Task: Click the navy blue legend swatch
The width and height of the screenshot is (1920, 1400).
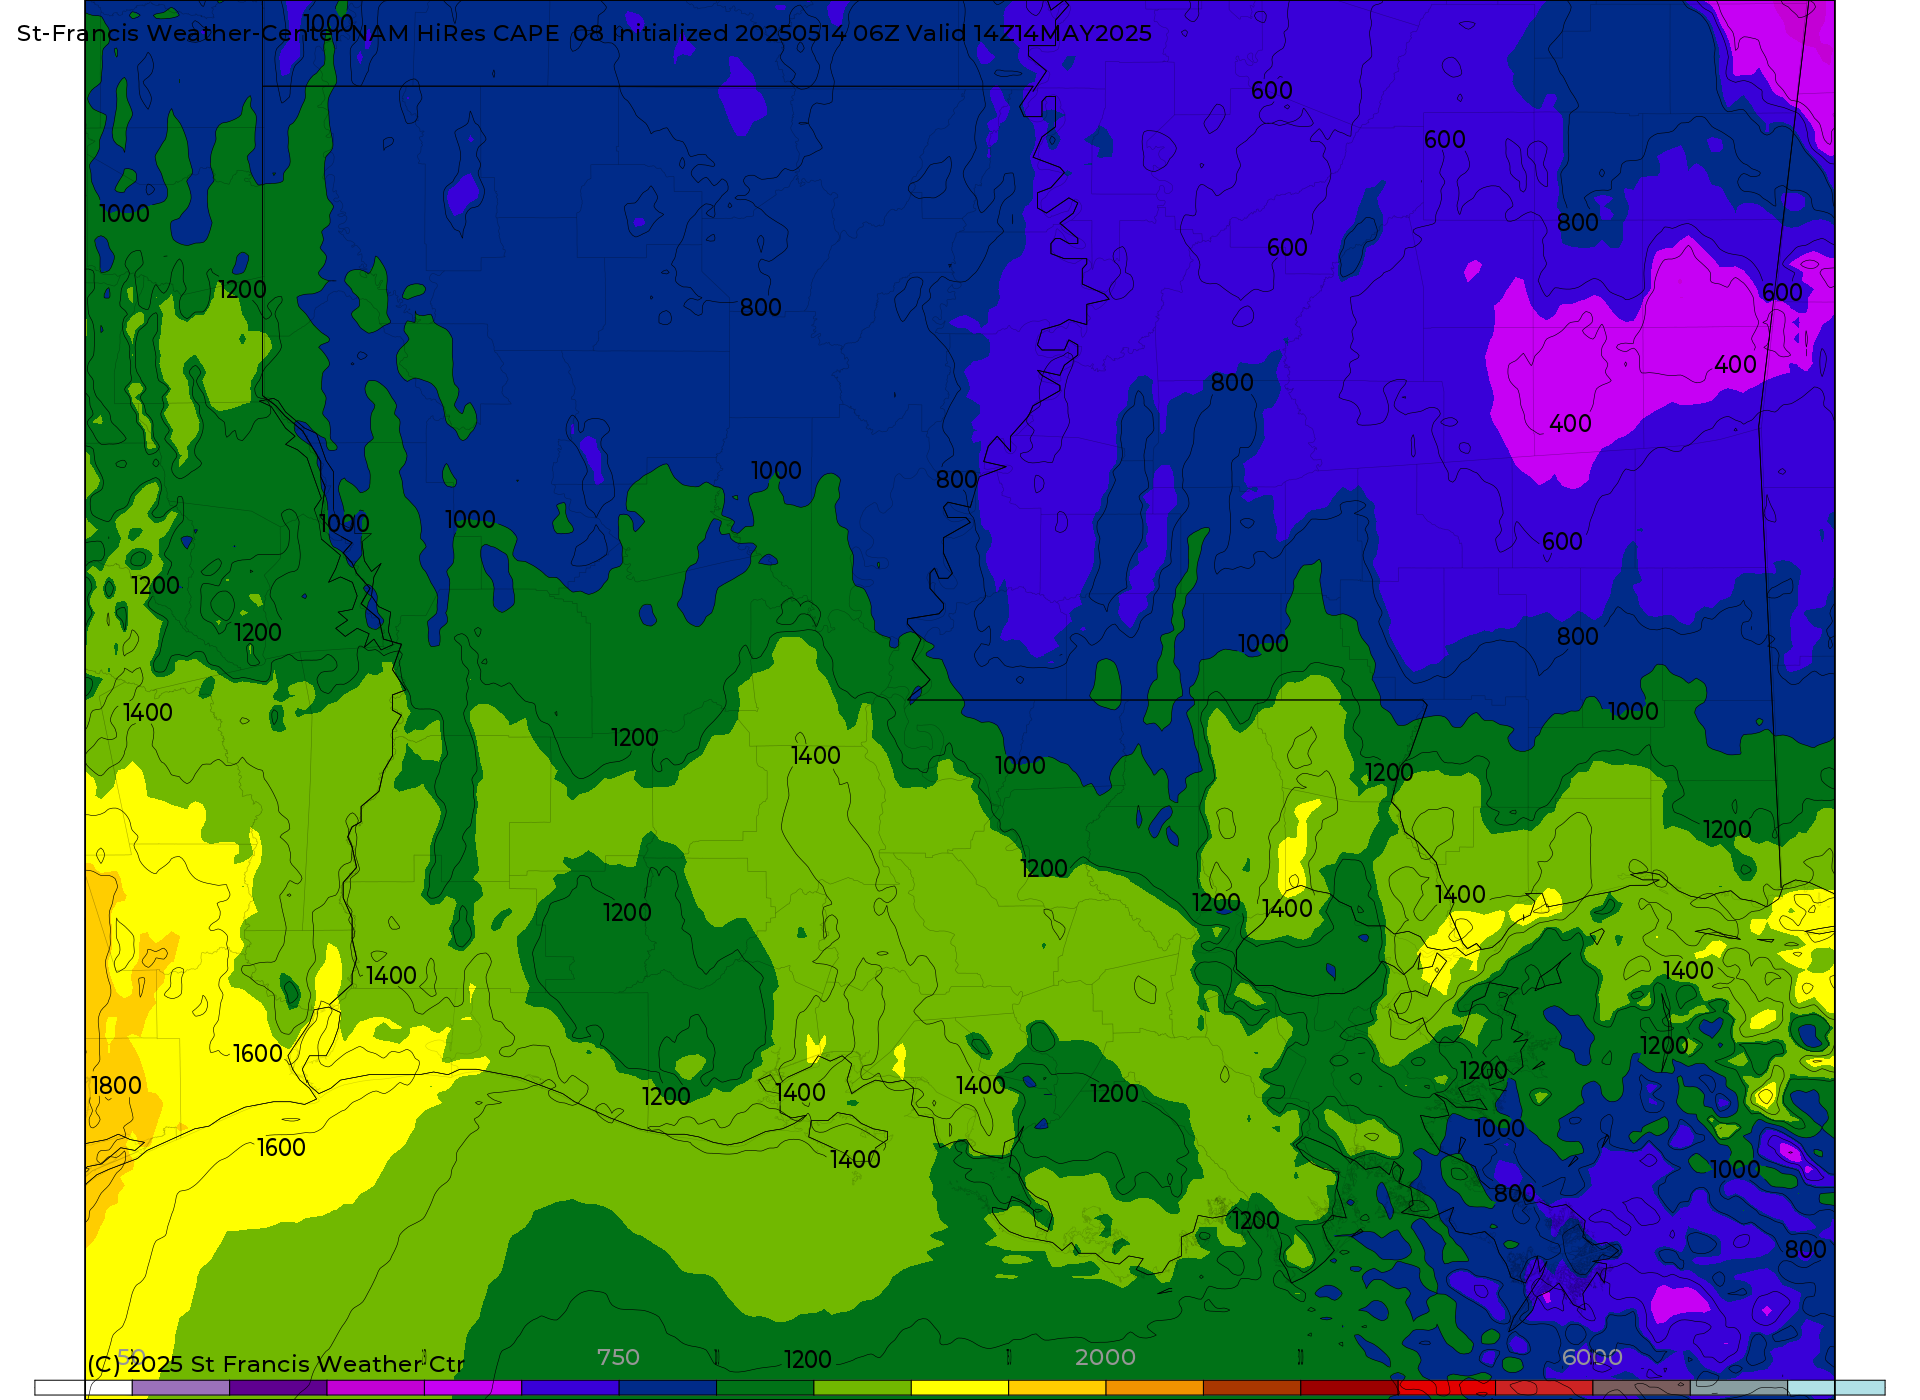Action: (x=667, y=1388)
